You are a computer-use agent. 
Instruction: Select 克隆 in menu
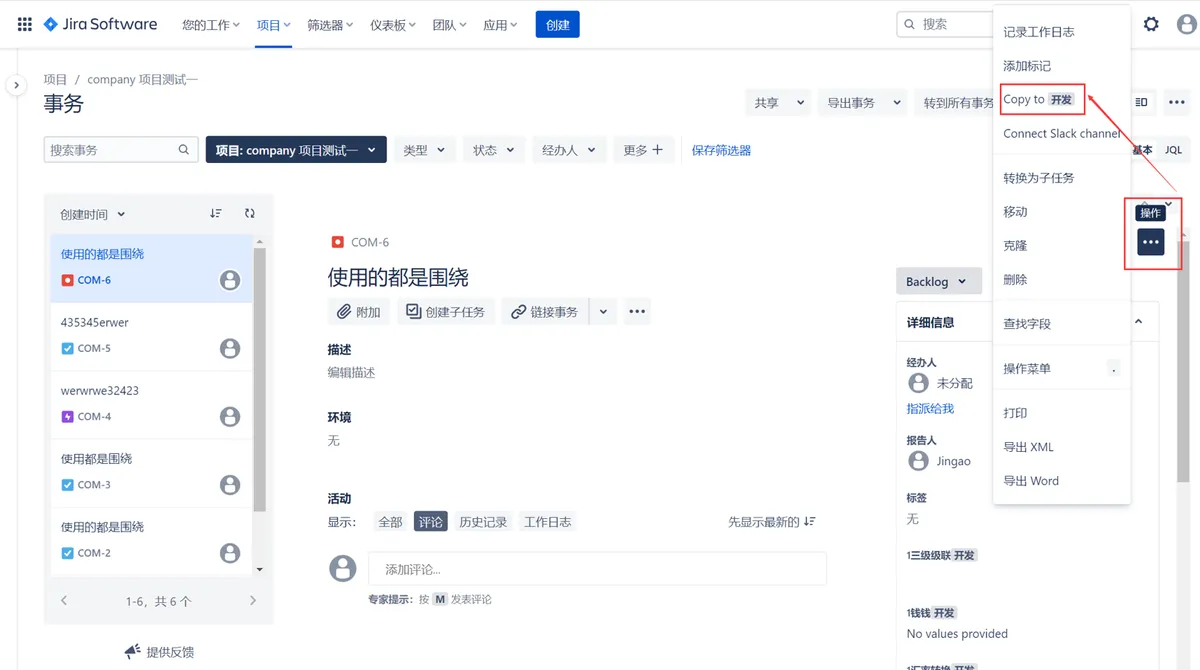[1061, 246]
